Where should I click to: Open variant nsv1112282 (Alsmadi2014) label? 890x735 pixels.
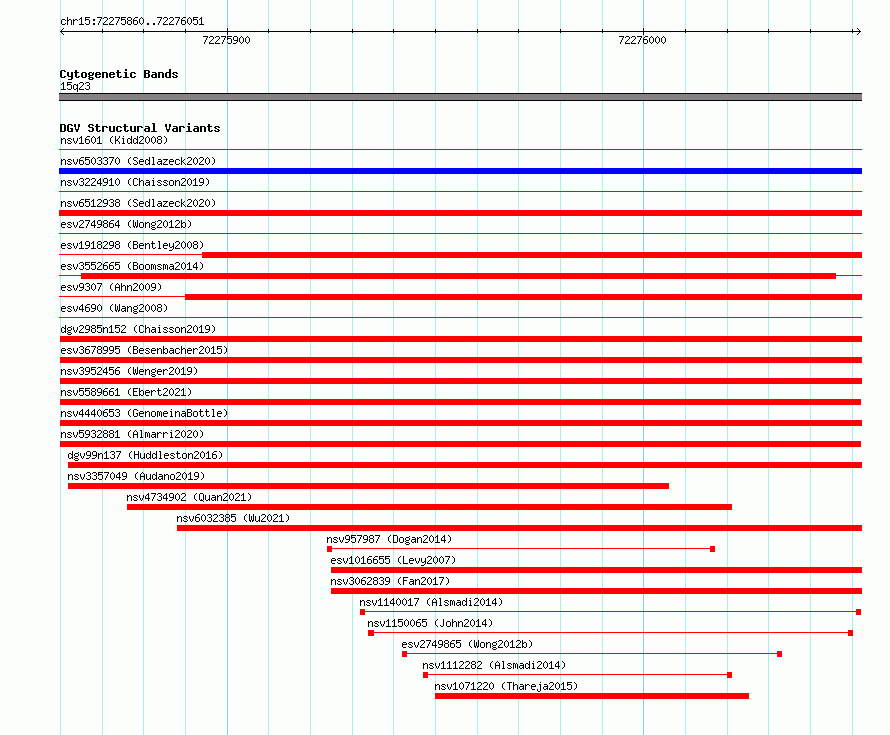click(x=494, y=665)
